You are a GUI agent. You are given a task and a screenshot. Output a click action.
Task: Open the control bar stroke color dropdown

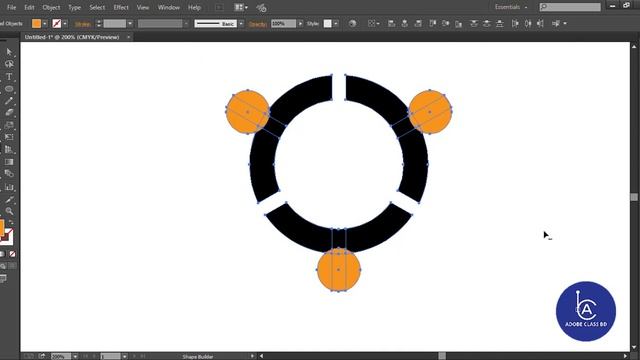pos(65,24)
